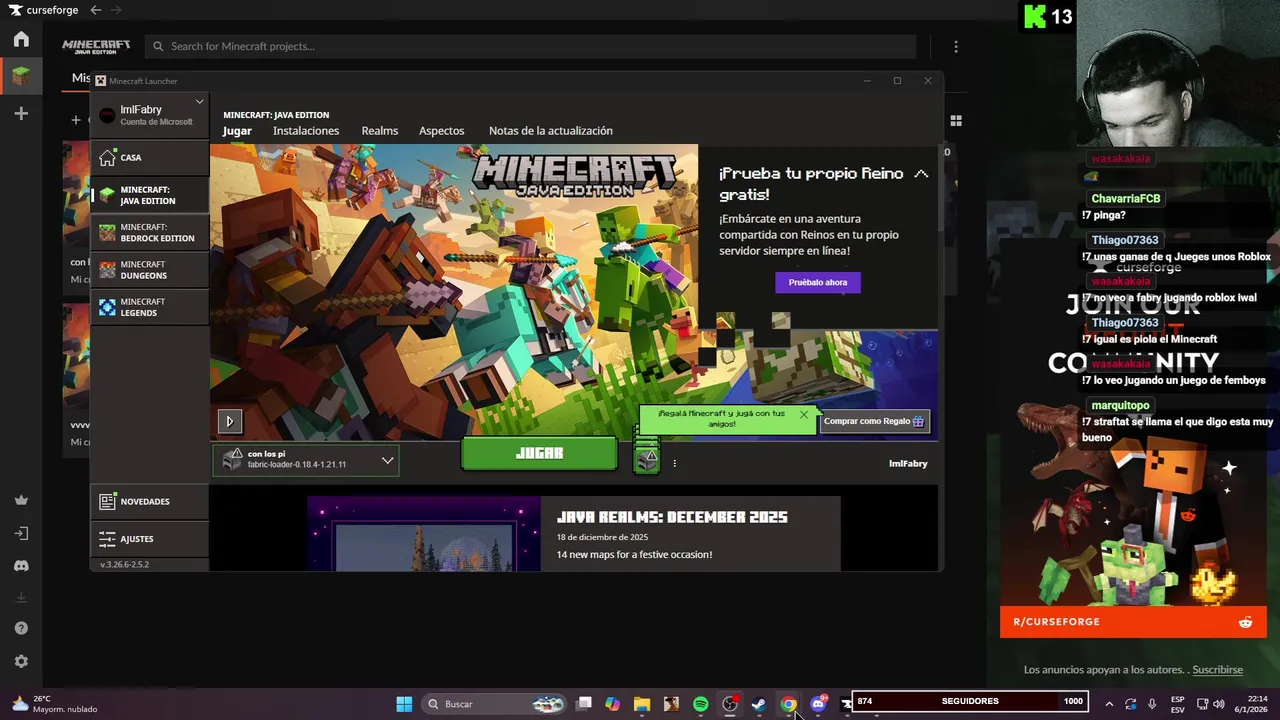1280x720 pixels.
Task: Select Minecraft: Bedrock Edition in launcher sidebar
Action: tap(150, 233)
